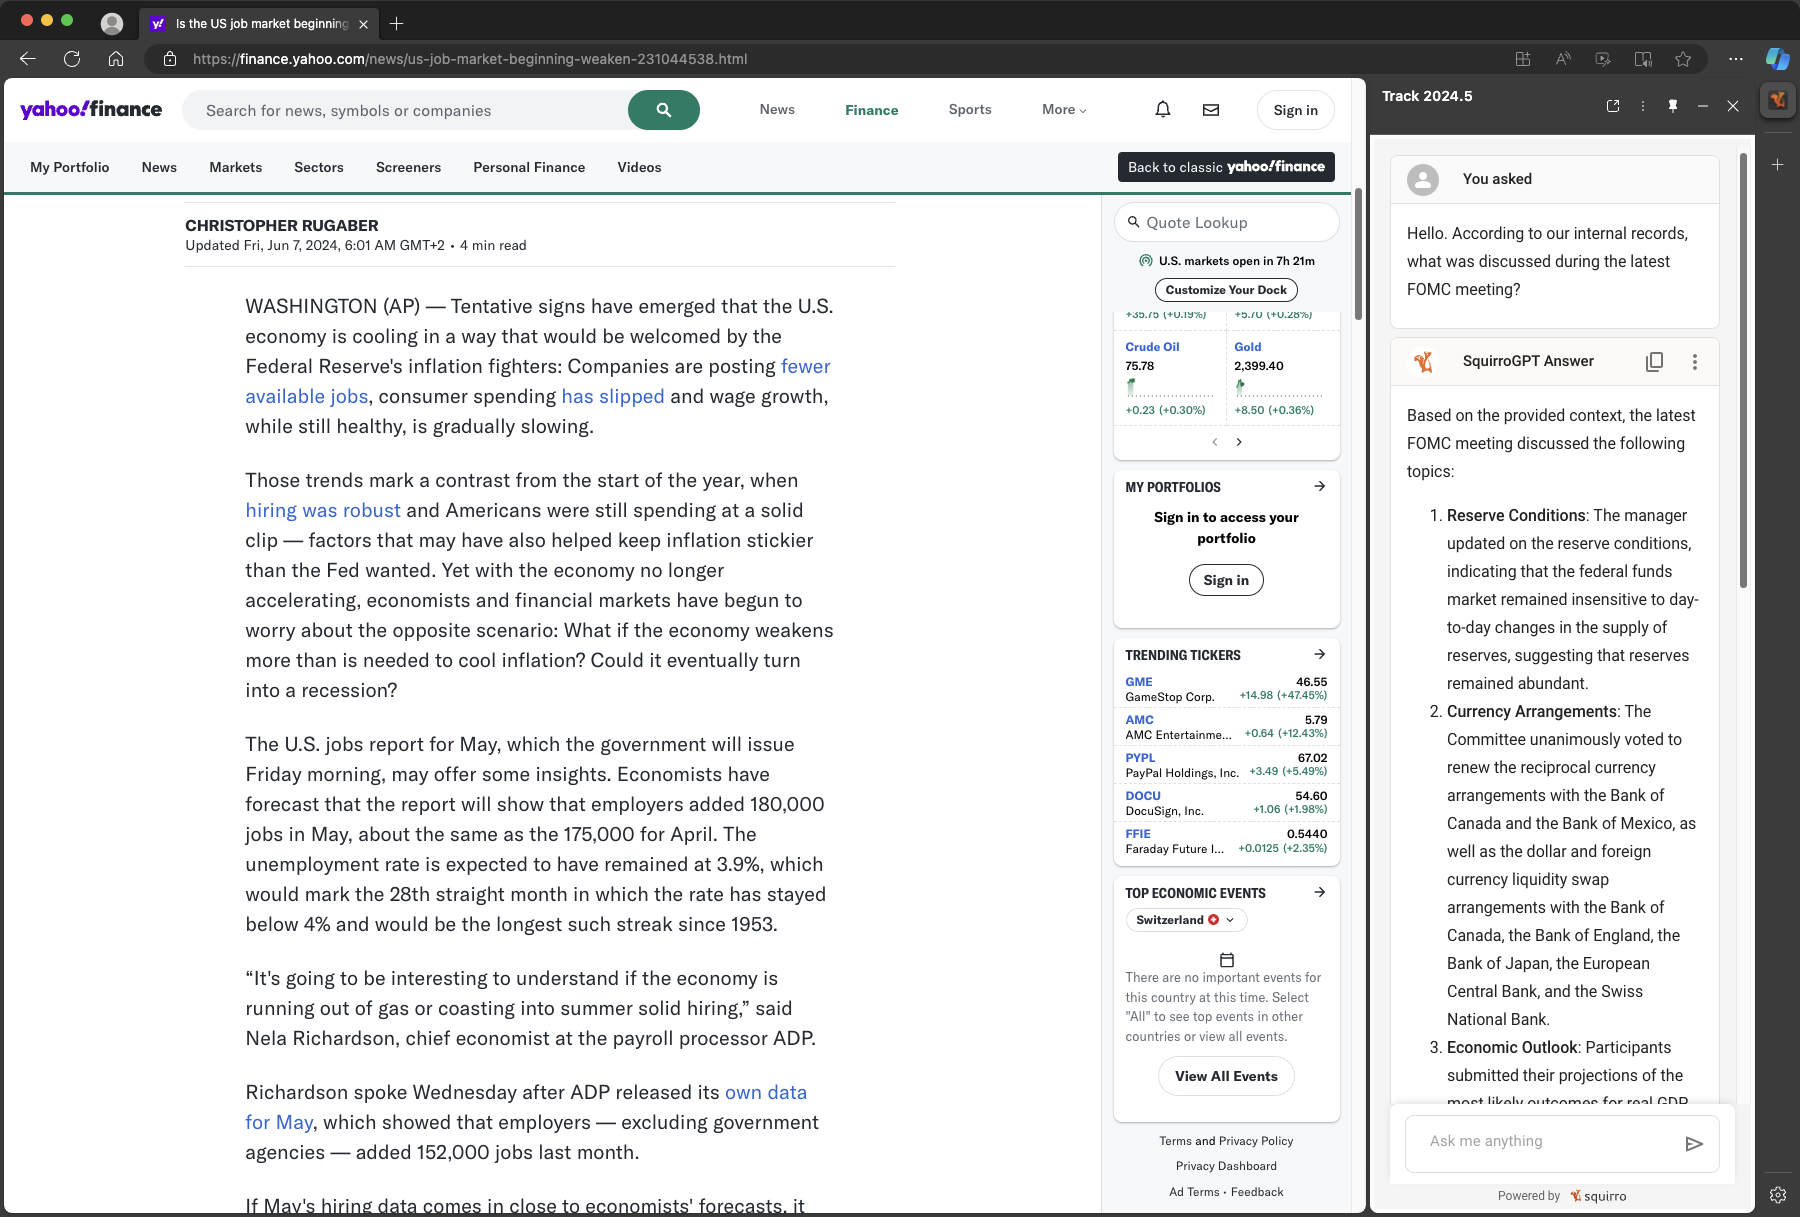Viewport: 1800px width, 1217px height.
Task: Reload the page with the refresh icon
Action: click(x=72, y=59)
